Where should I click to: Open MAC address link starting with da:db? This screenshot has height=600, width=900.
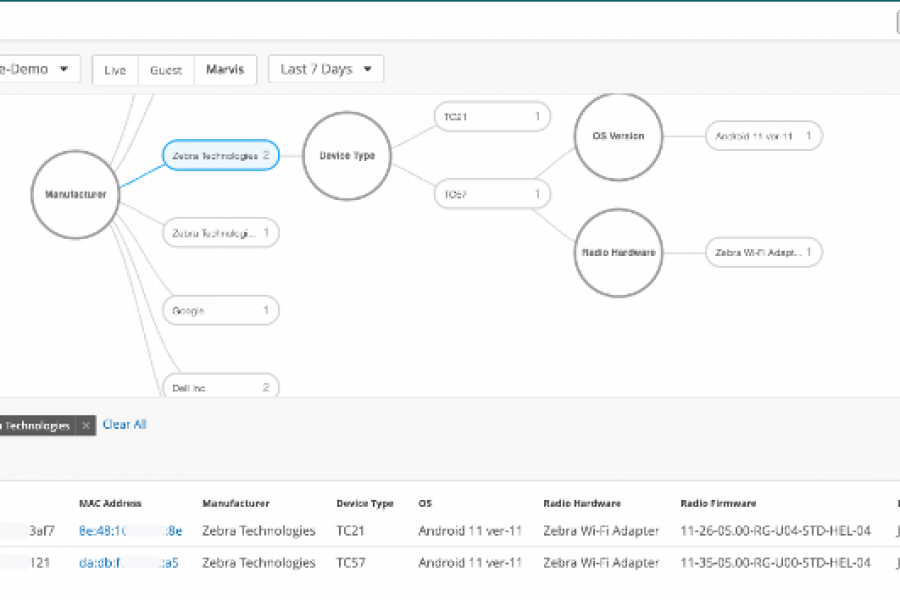pos(128,563)
